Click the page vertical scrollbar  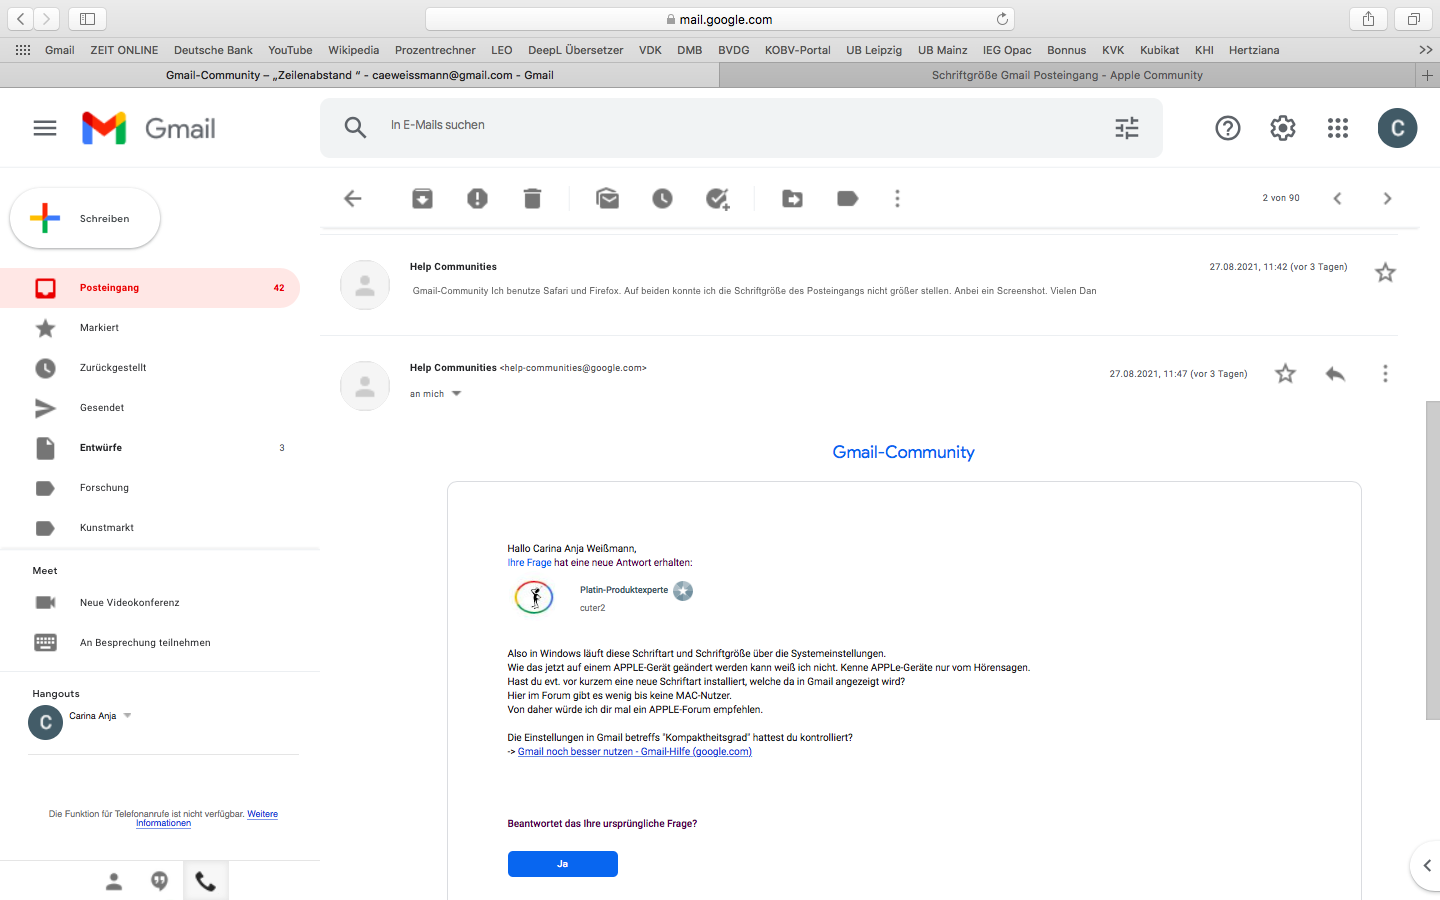coord(1432,560)
